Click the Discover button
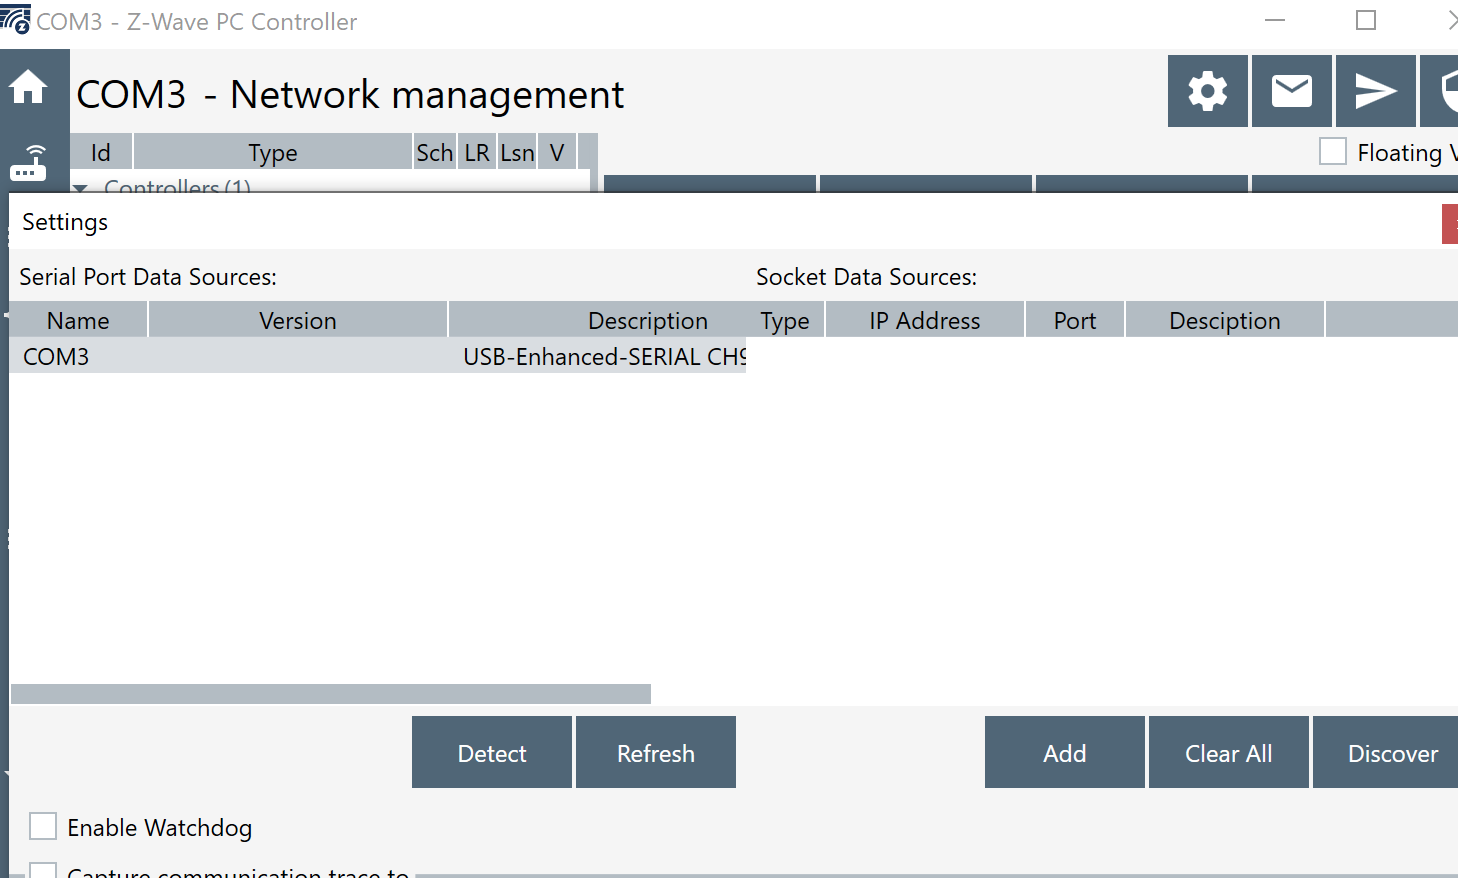Image resolution: width=1458 pixels, height=878 pixels. [x=1390, y=753]
